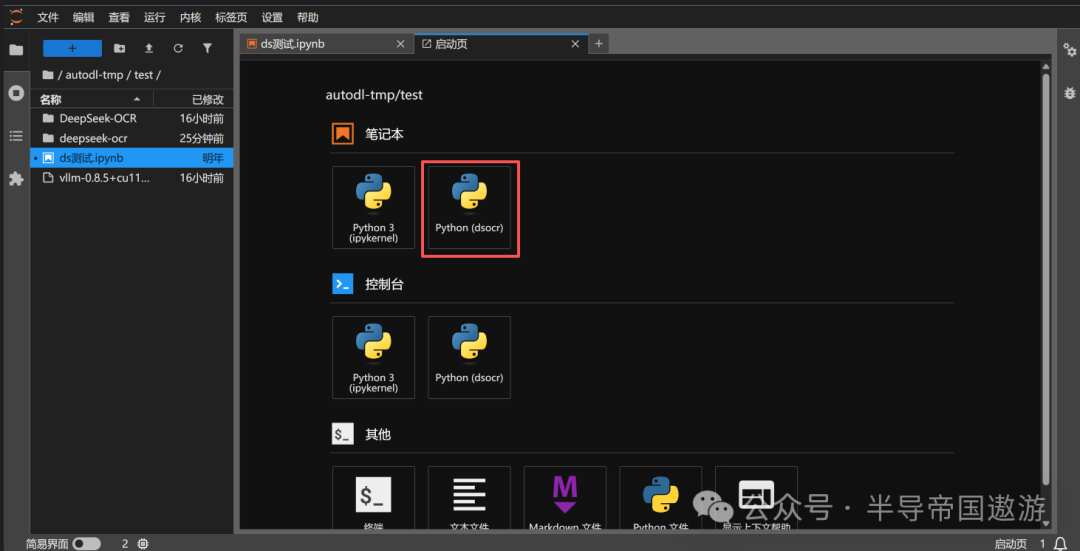Click the notifications bell icon
The width and height of the screenshot is (1080, 551).
point(1061,543)
